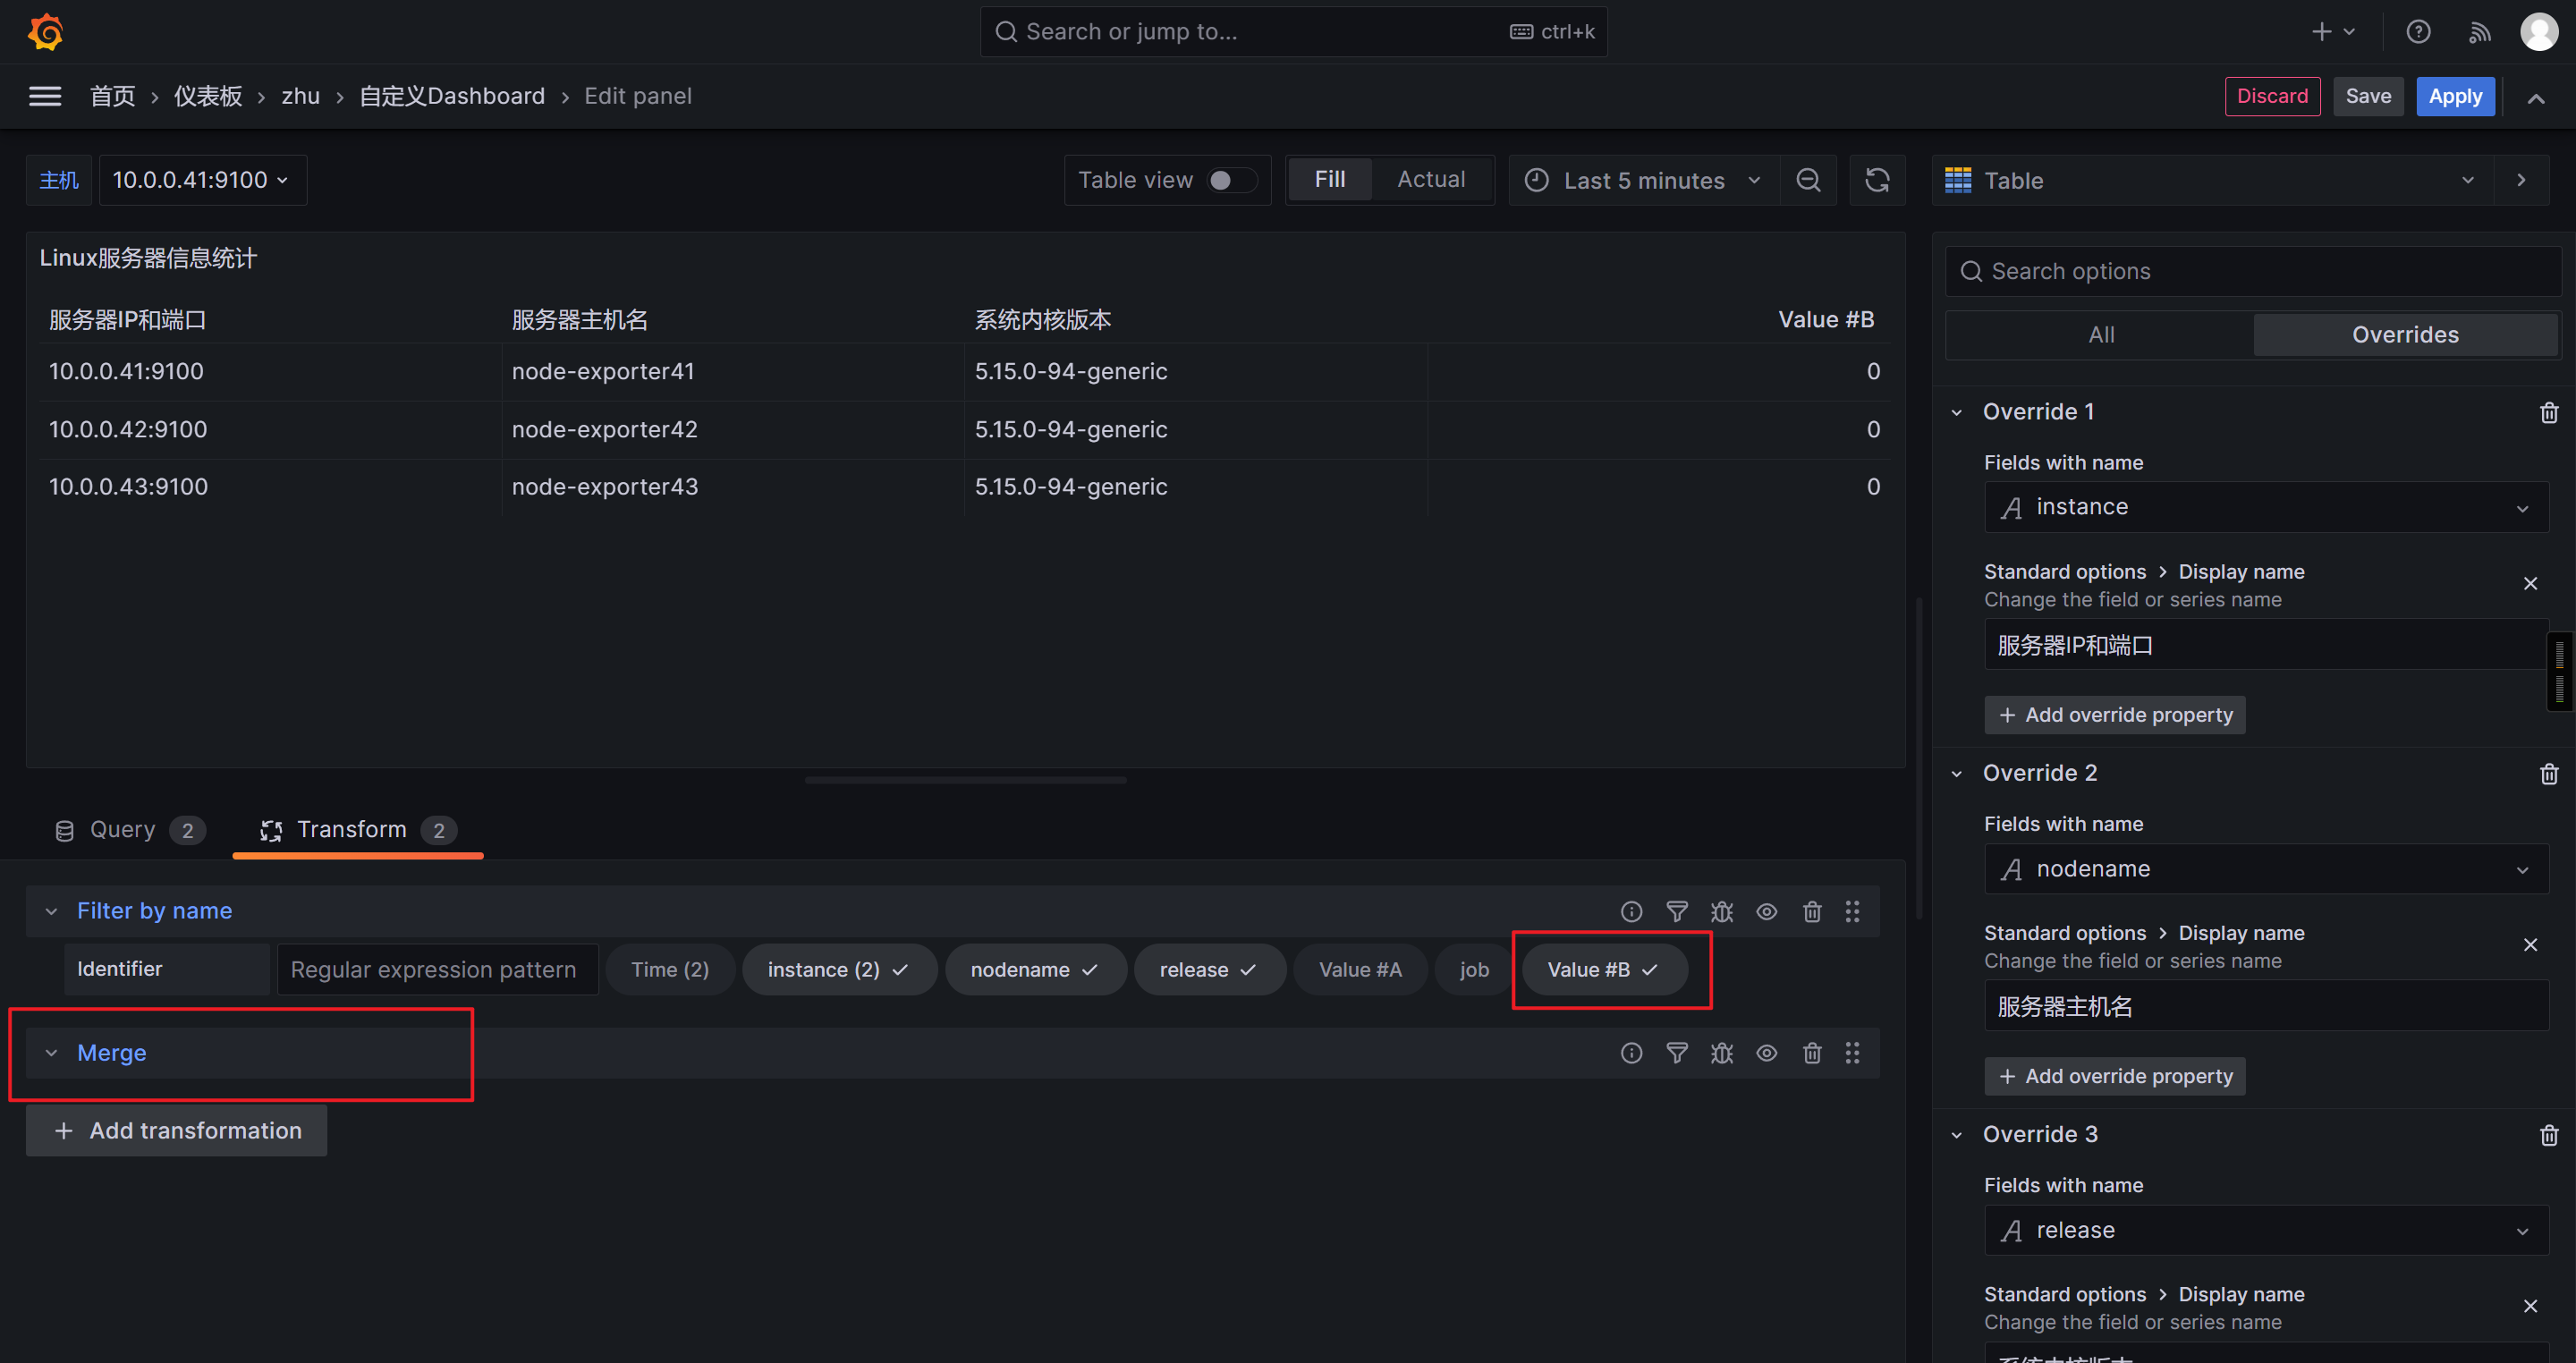Image resolution: width=2576 pixels, height=1363 pixels.
Task: Delete Override 1 with trash icon
Action: [2549, 412]
